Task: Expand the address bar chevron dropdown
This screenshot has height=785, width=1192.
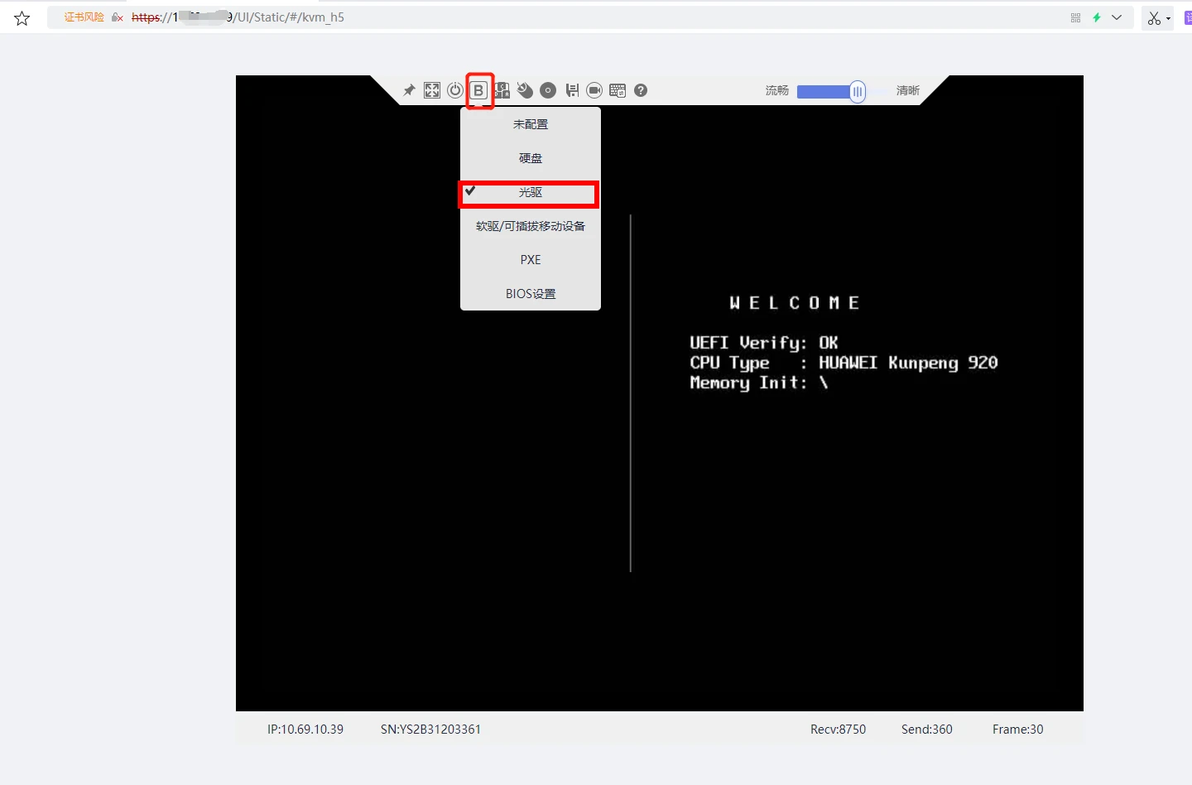Action: [x=1116, y=17]
